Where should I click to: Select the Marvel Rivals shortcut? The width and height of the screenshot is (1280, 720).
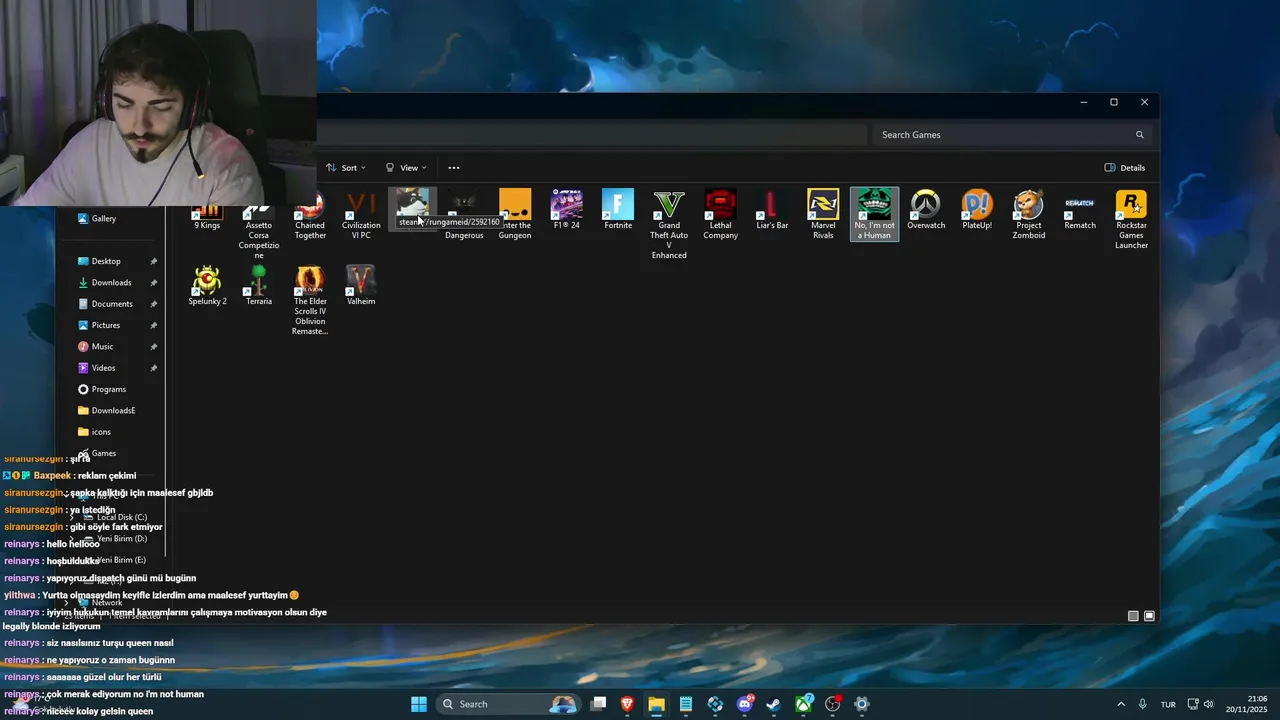coord(823,214)
